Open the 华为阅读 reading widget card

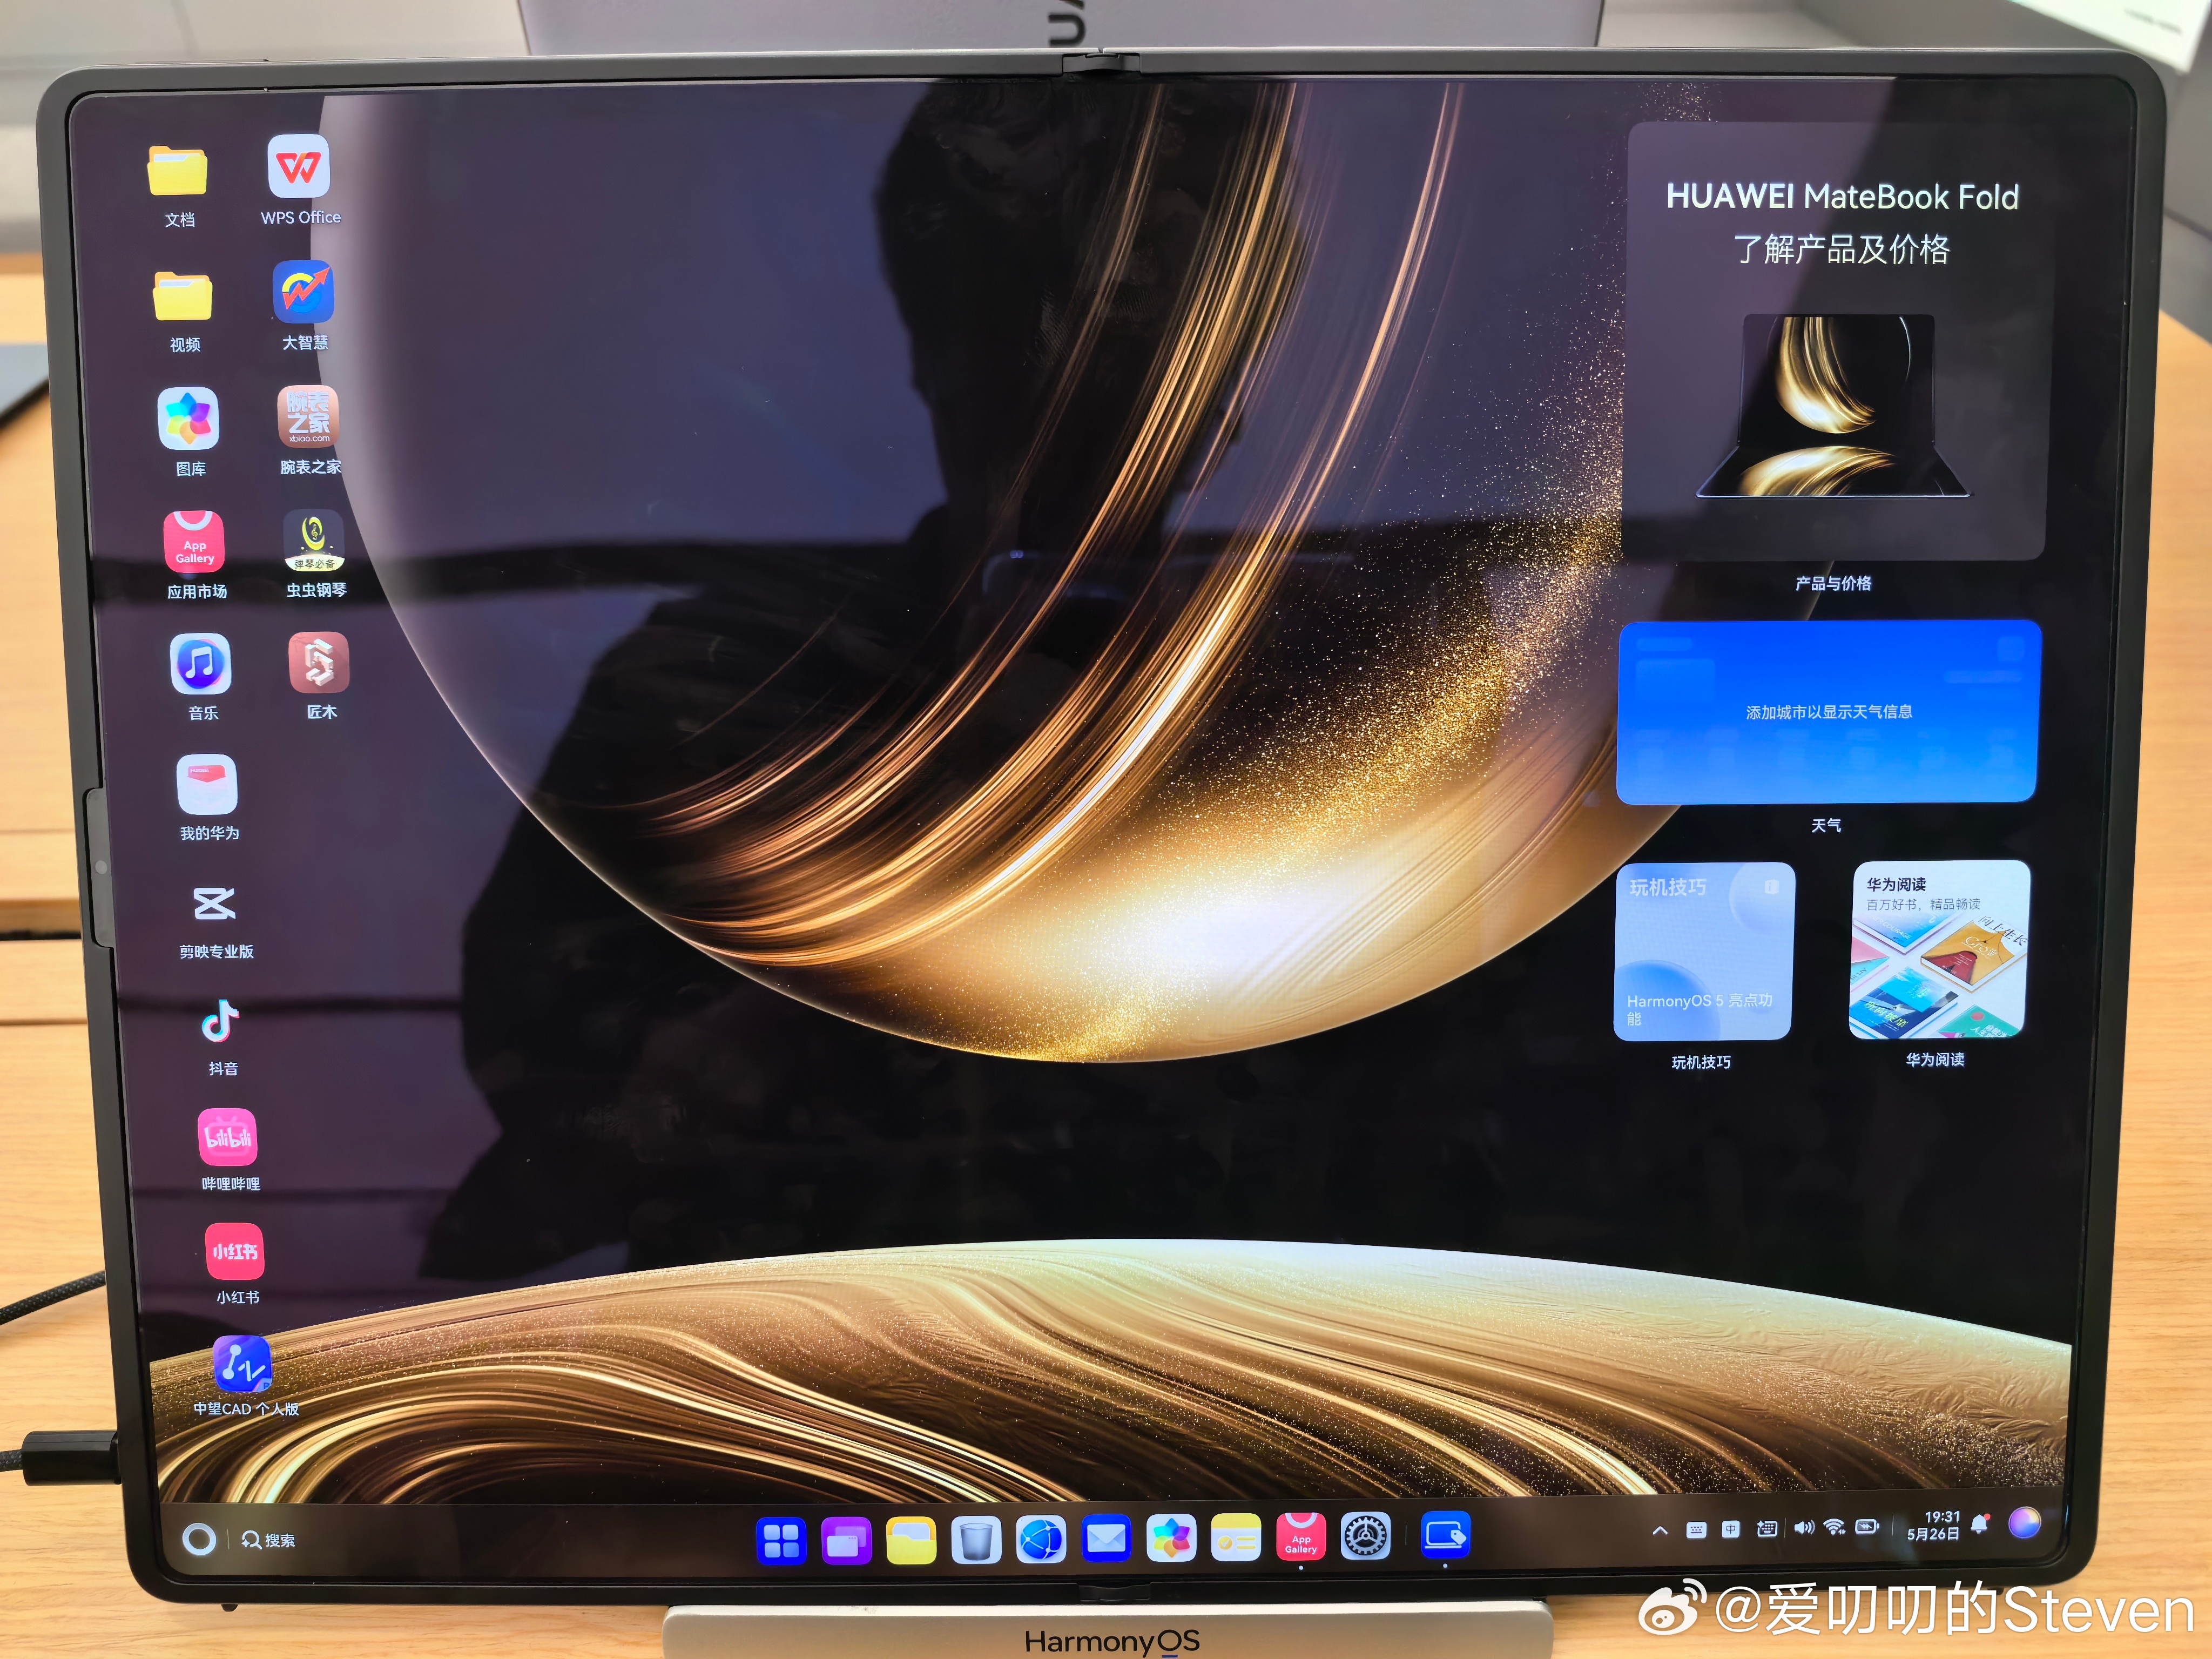[1939, 949]
